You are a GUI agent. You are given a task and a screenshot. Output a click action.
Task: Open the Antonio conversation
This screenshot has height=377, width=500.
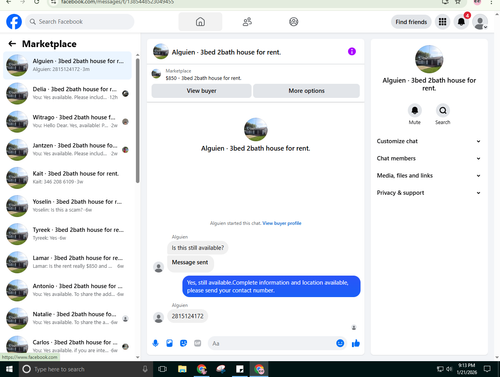pyautogui.click(x=67, y=290)
